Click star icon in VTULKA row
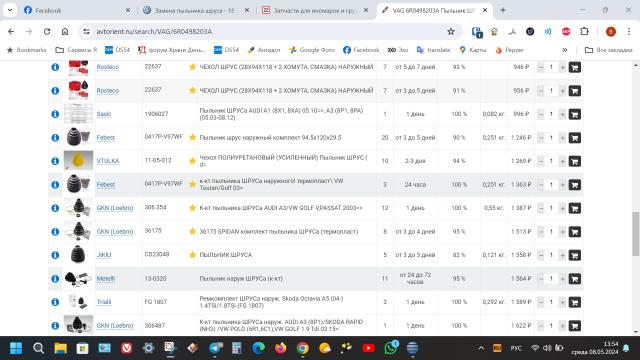 point(193,161)
